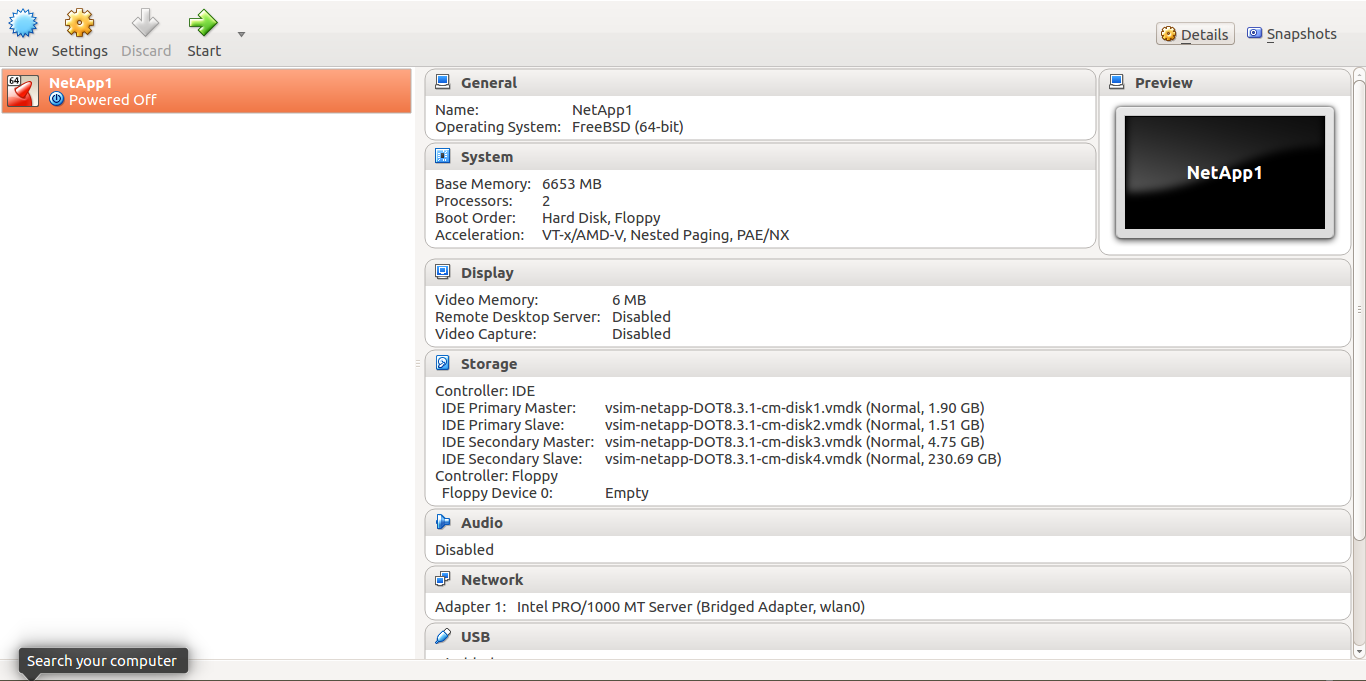This screenshot has height=681, width=1366.
Task: Open the Settings gear icon
Action: click(79, 22)
